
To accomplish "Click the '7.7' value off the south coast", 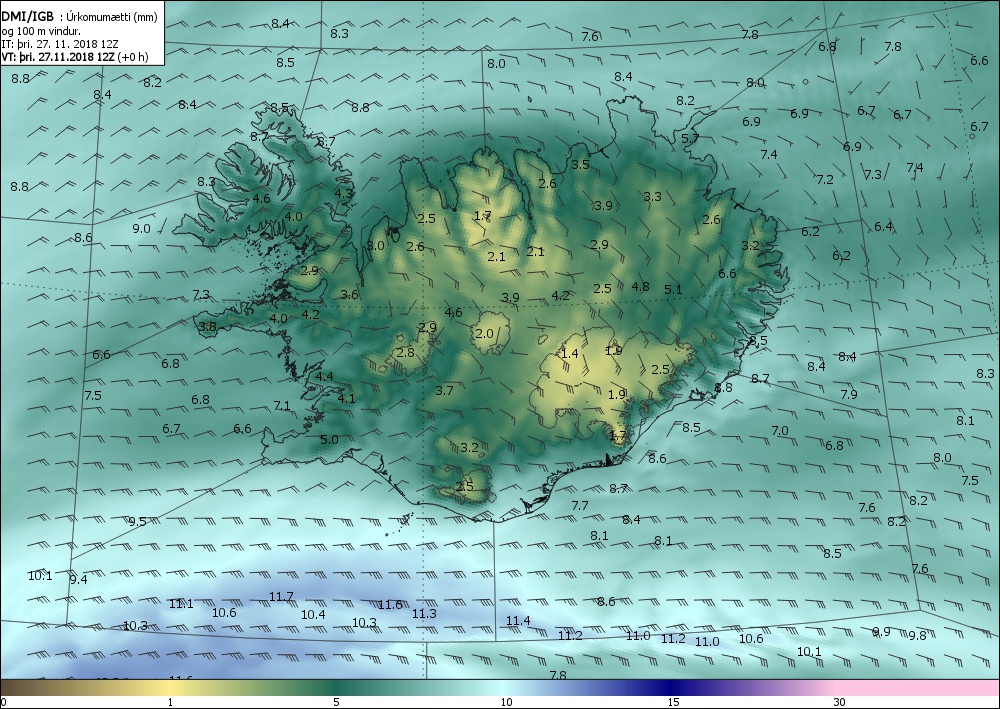I will (x=580, y=506).
